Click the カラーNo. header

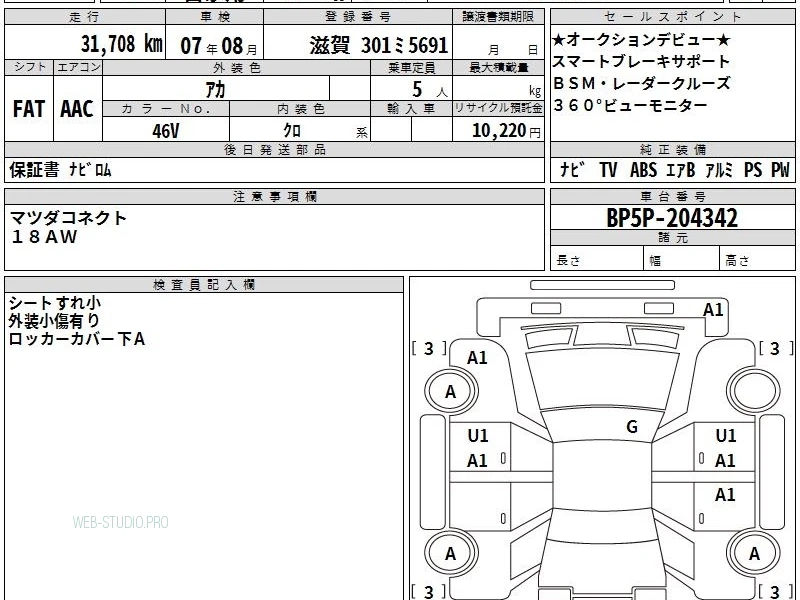[x=166, y=109]
